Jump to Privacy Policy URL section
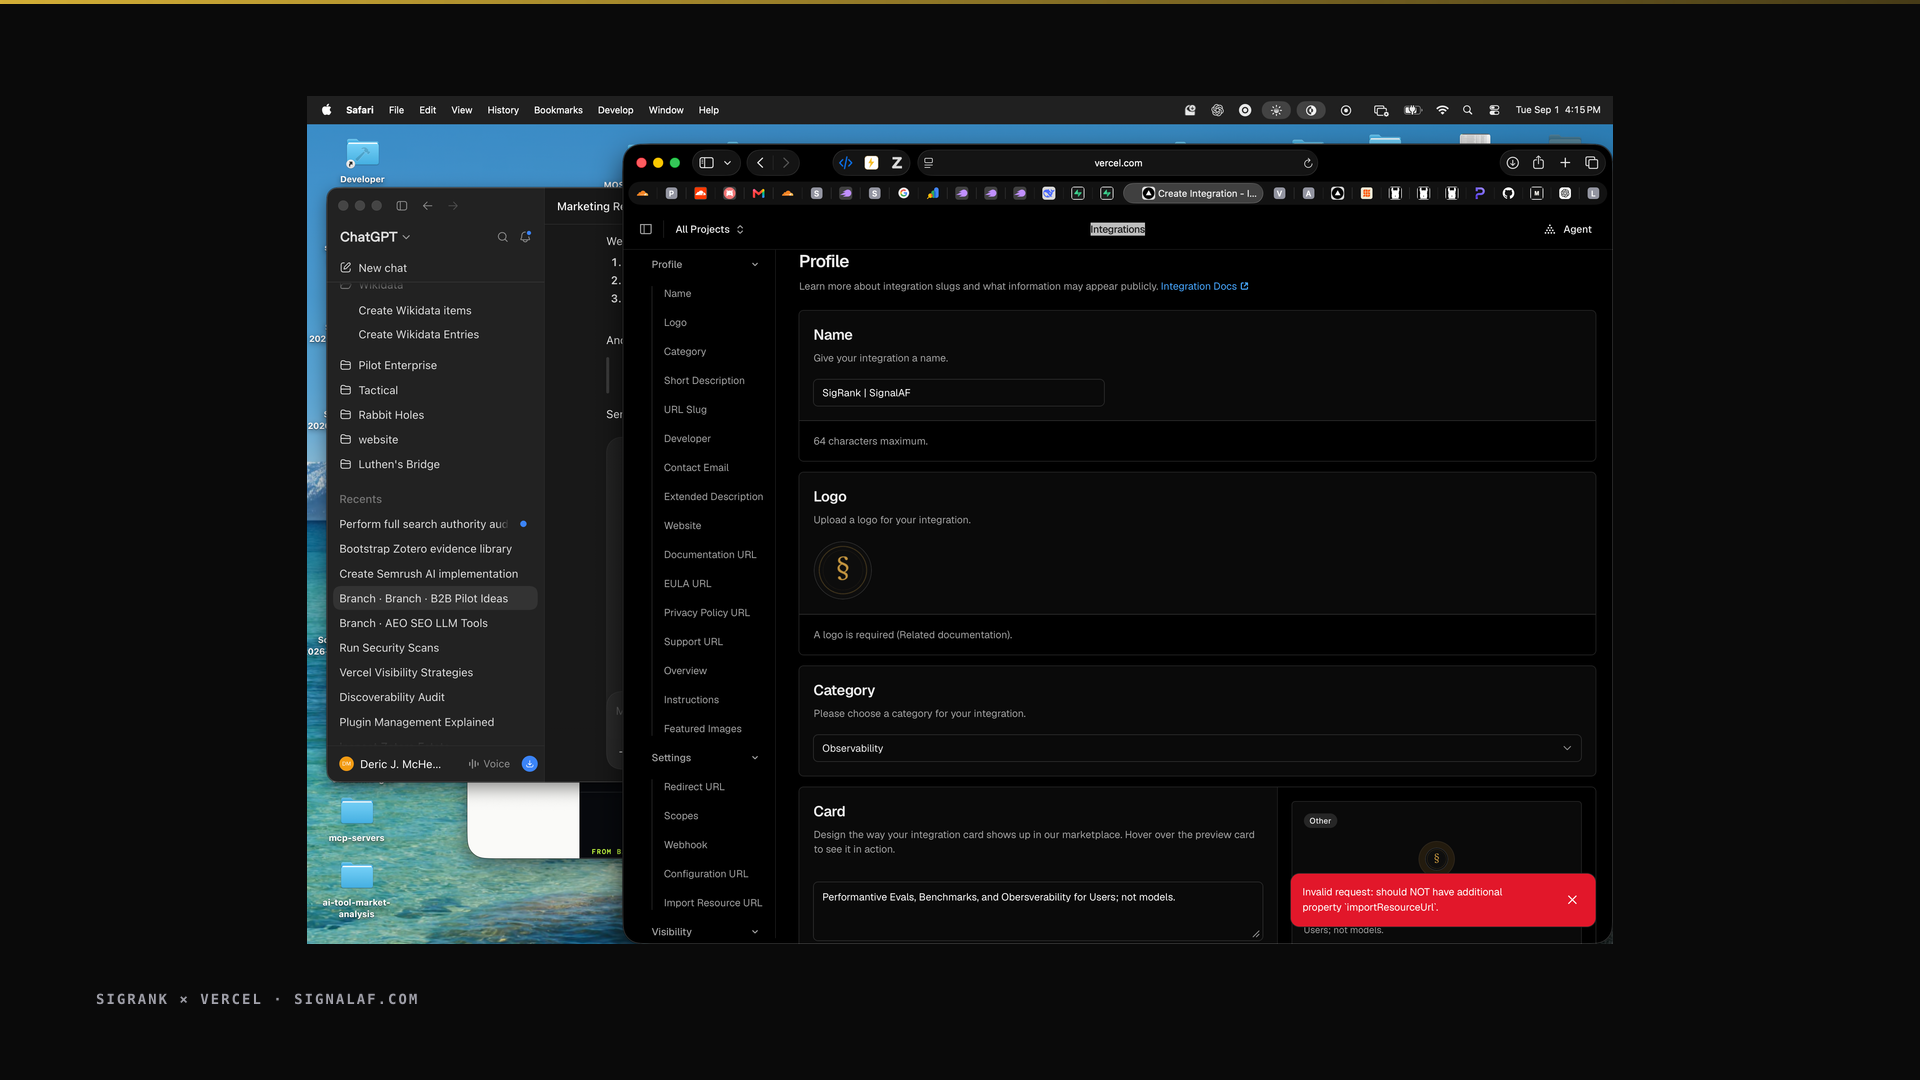The image size is (1920, 1080). pos(706,613)
